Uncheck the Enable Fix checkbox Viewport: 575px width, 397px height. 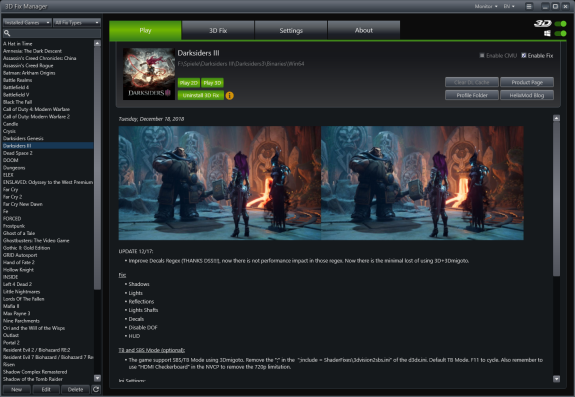(524, 55)
